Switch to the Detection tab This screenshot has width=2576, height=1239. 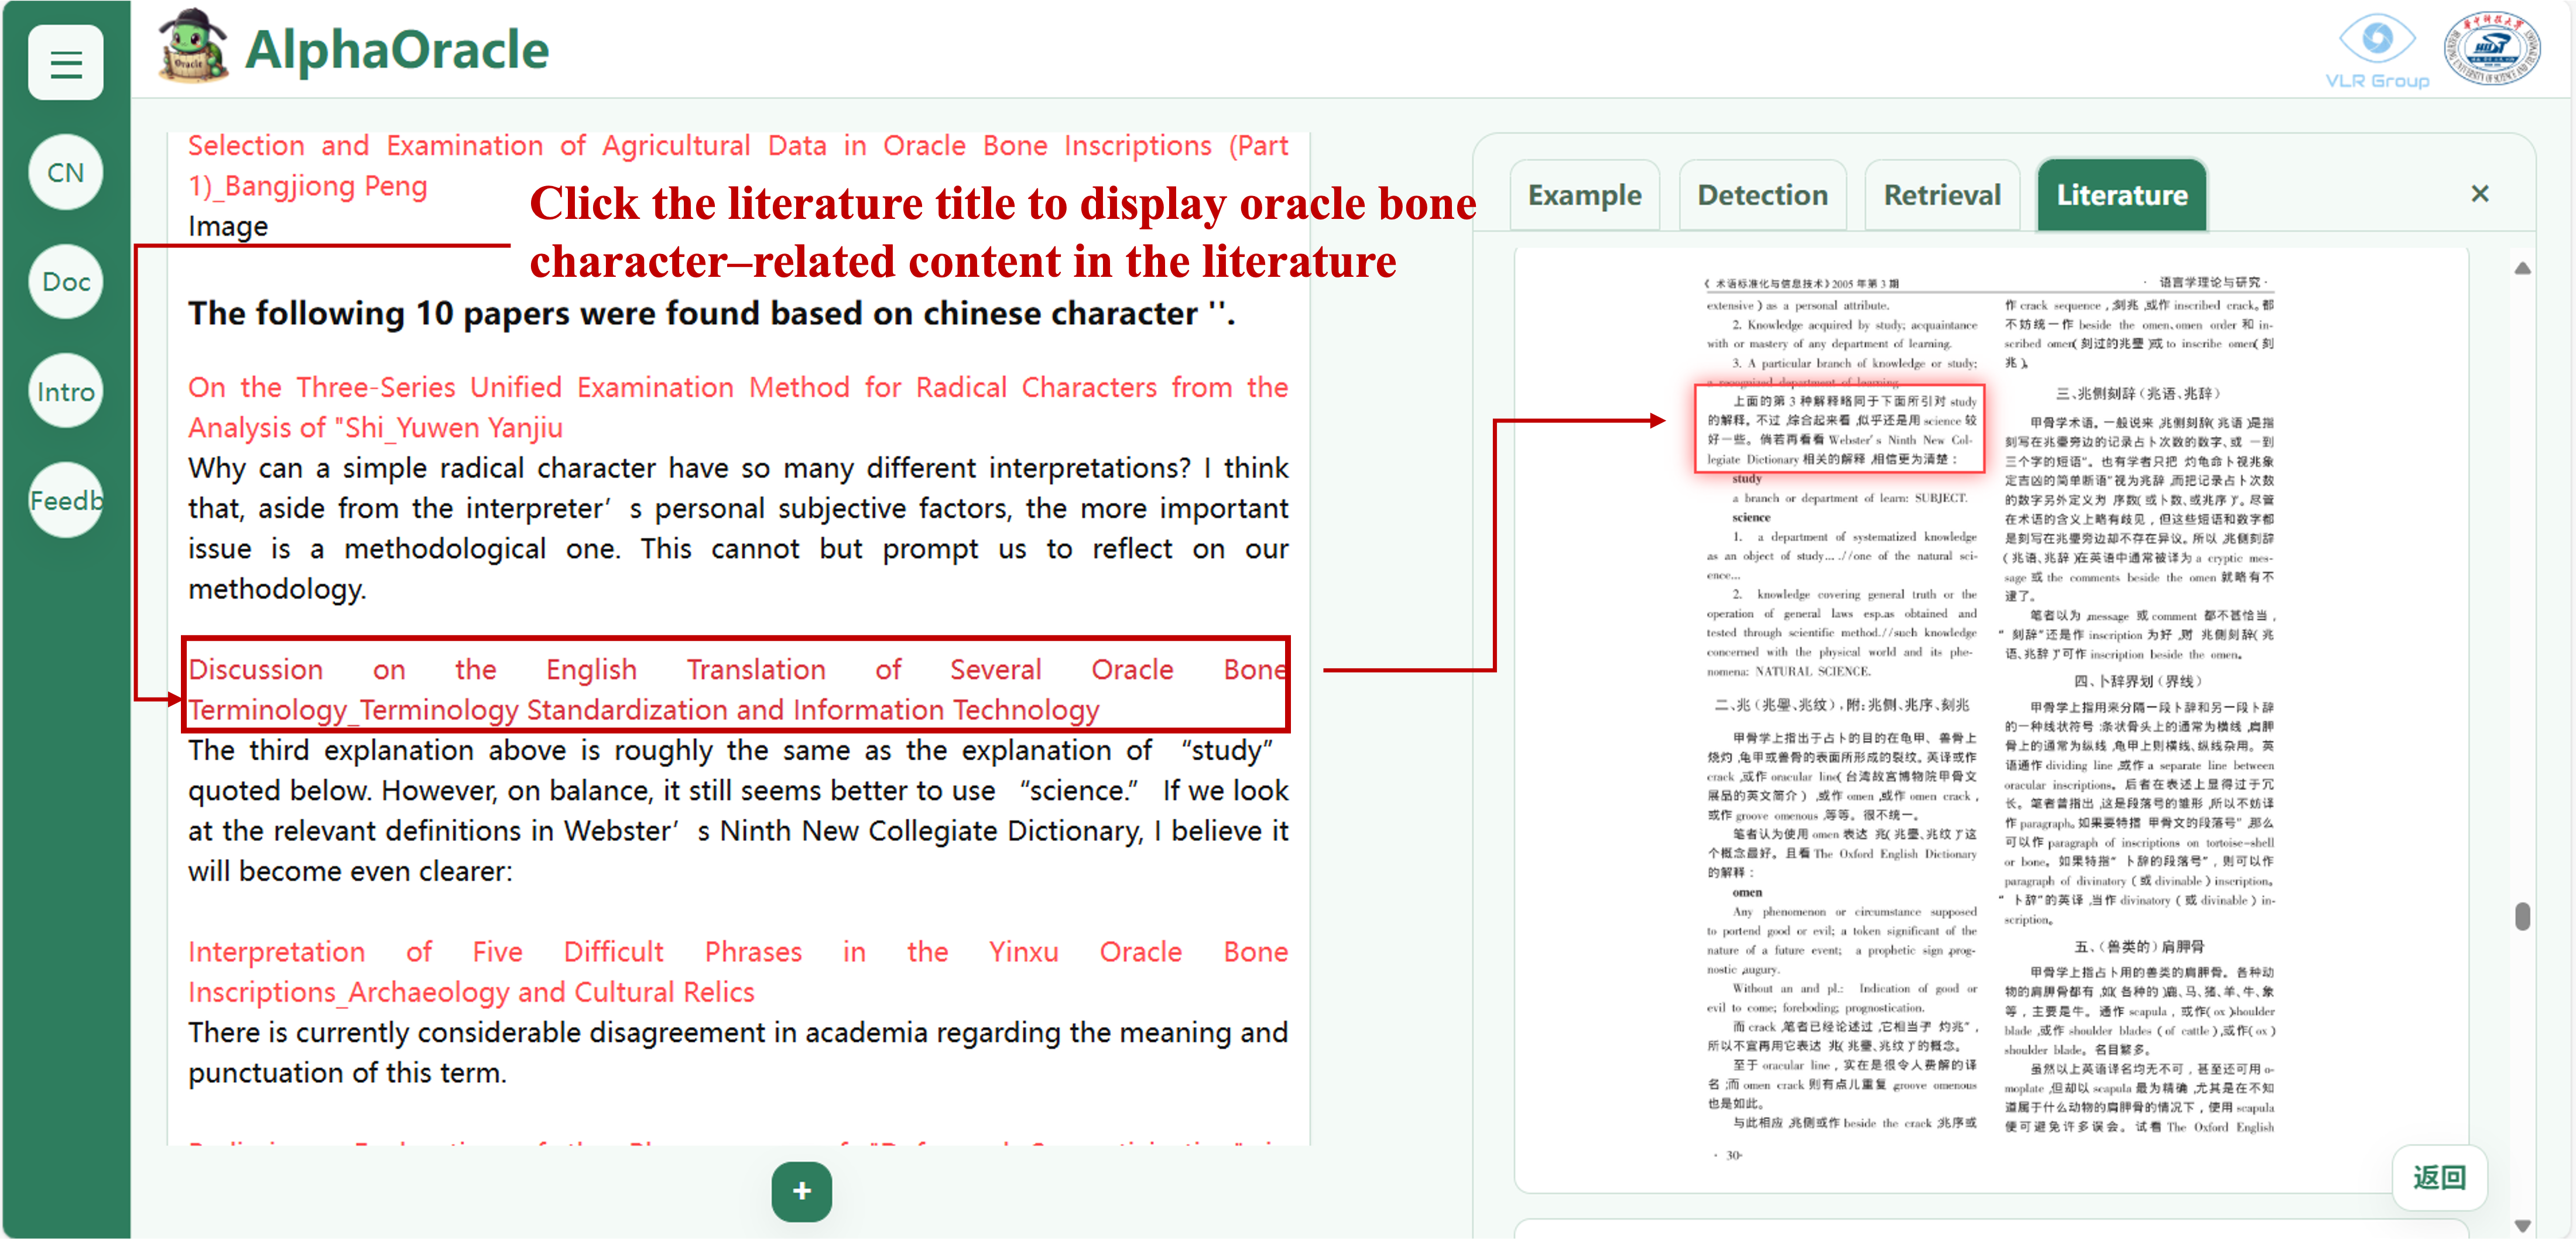click(1763, 194)
